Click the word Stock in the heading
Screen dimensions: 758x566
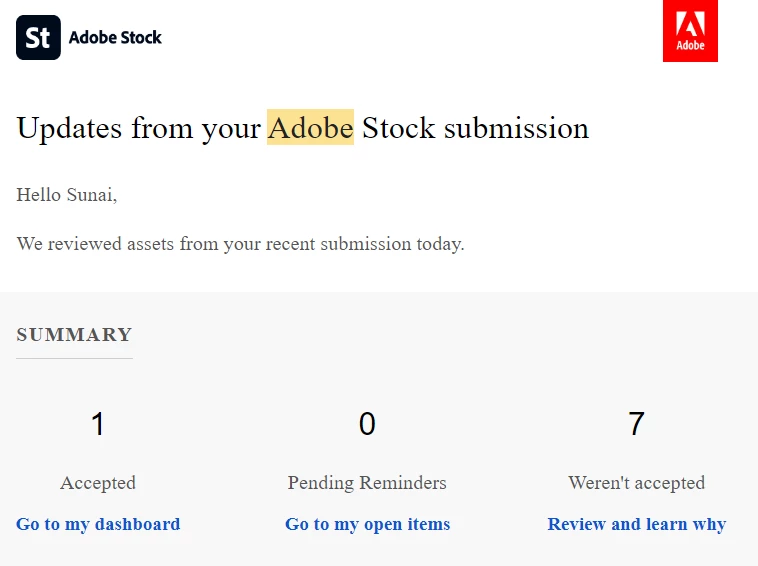click(x=398, y=128)
